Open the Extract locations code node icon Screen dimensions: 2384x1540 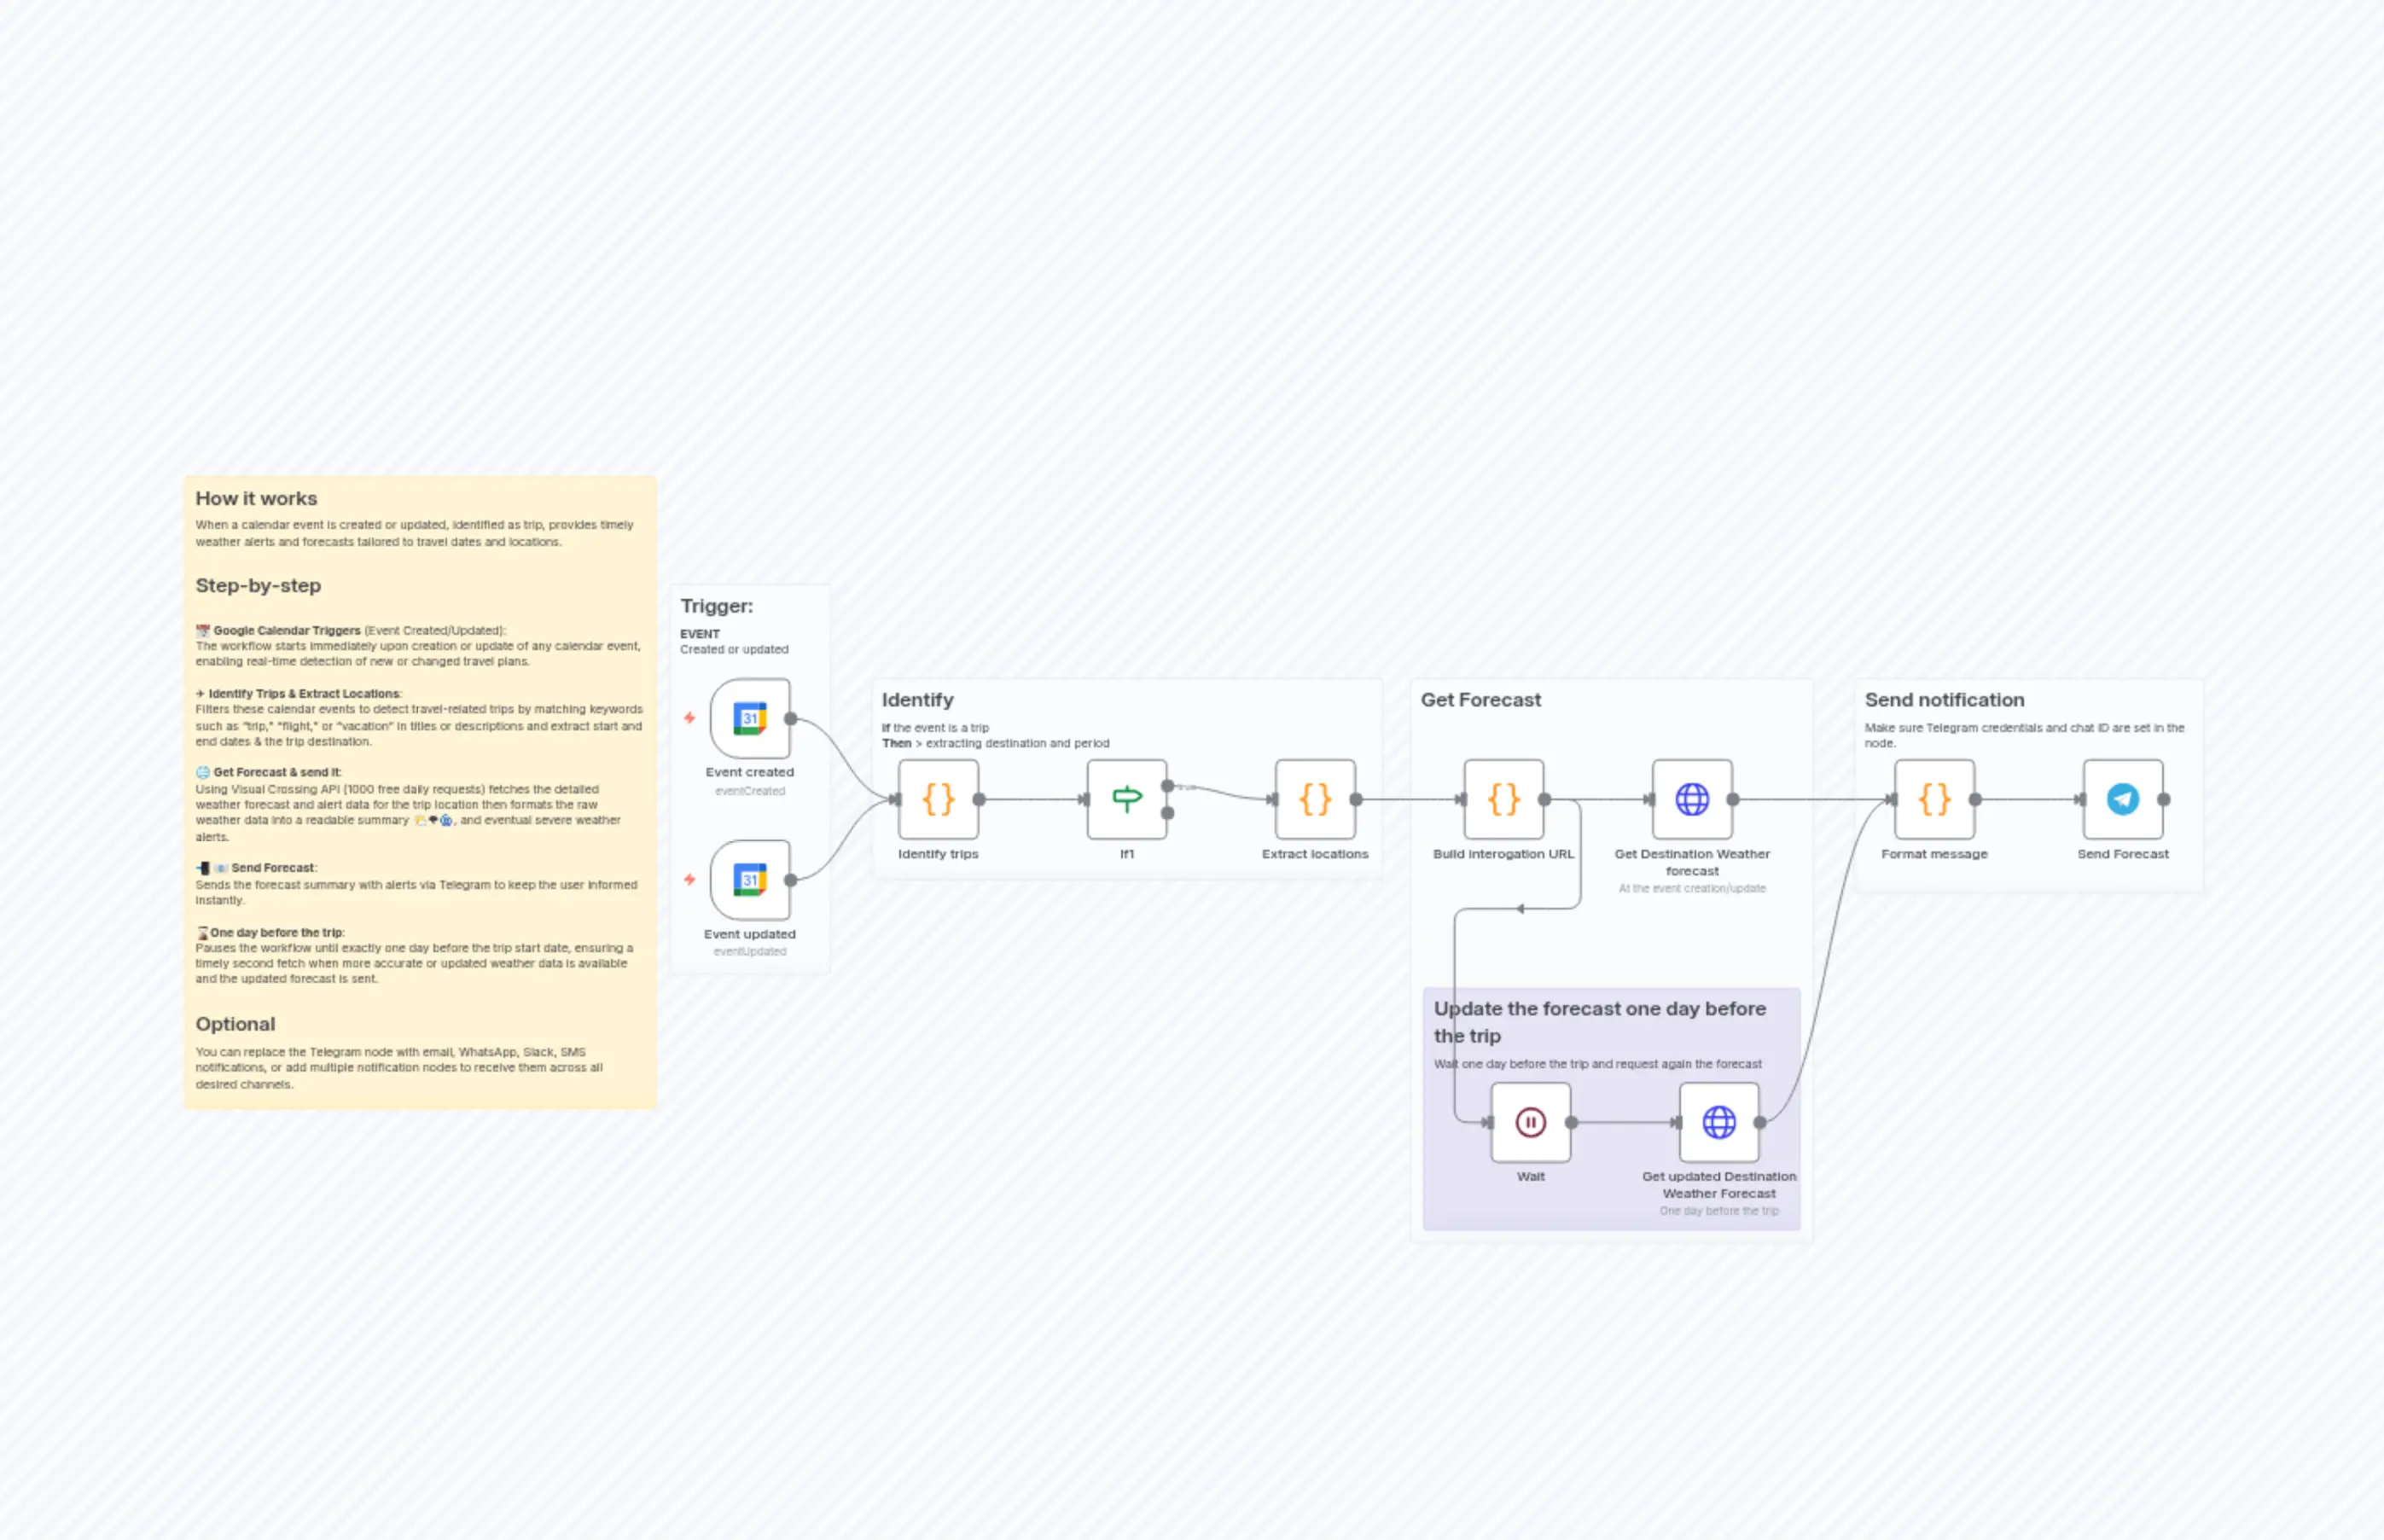click(x=1315, y=799)
